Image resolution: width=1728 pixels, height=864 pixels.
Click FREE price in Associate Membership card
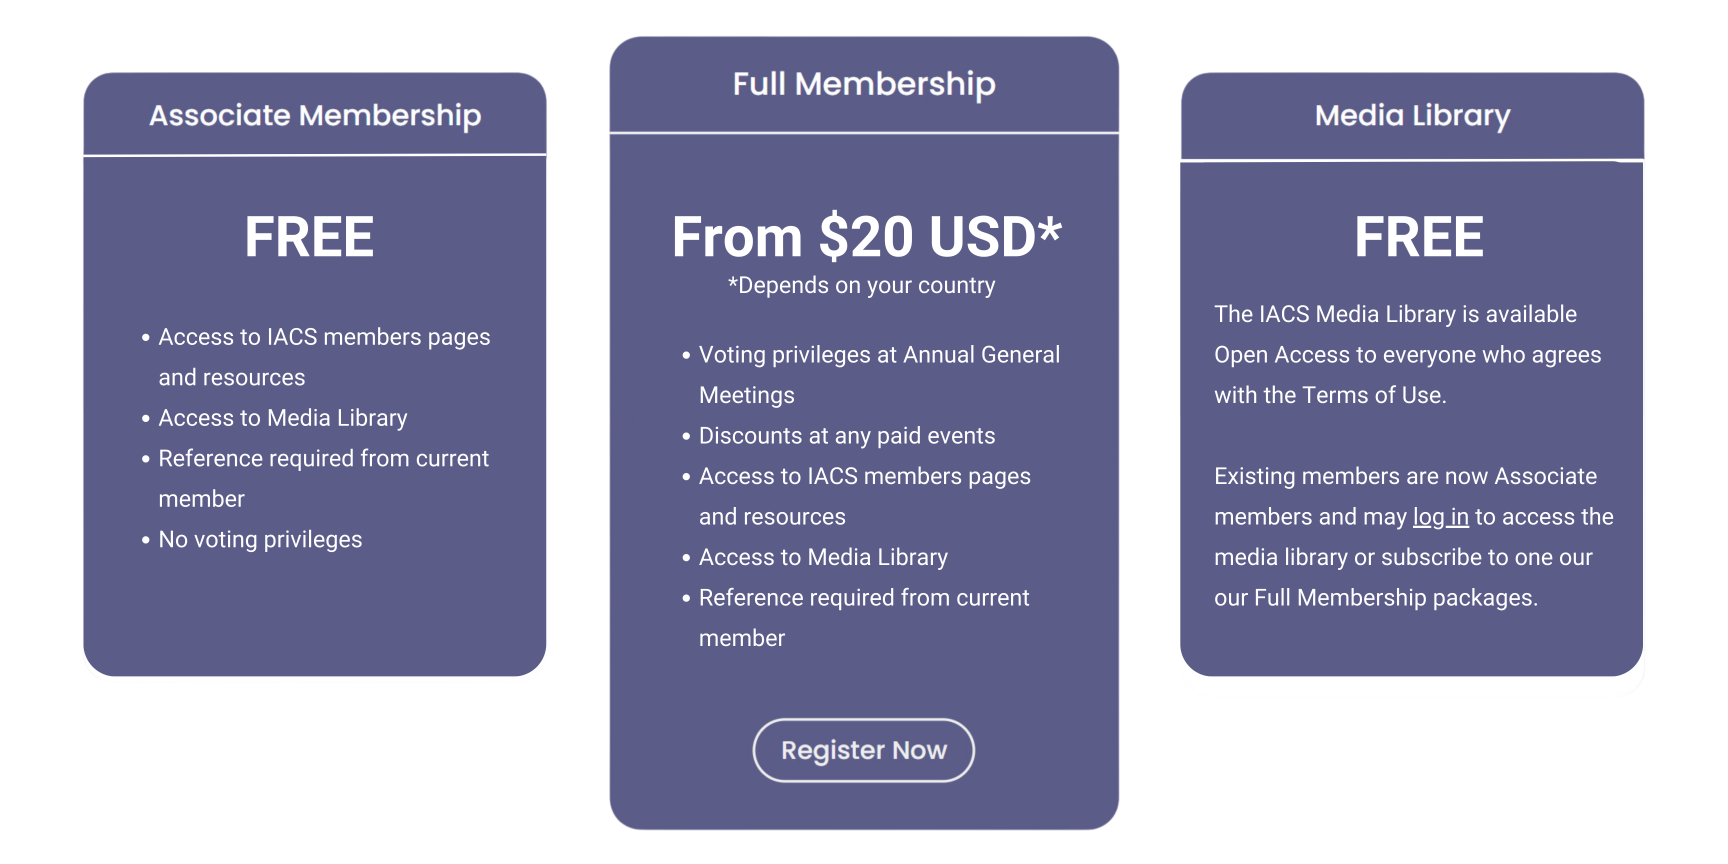tap(309, 237)
